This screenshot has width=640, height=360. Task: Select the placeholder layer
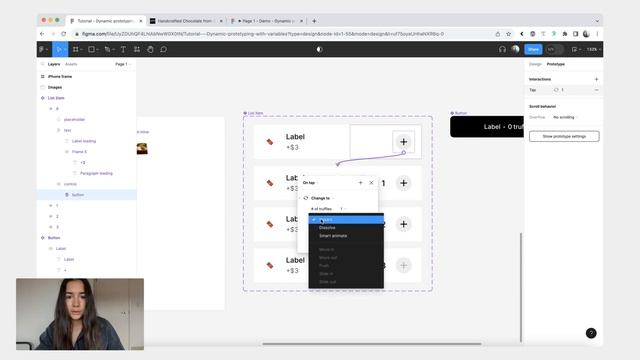[74, 120]
